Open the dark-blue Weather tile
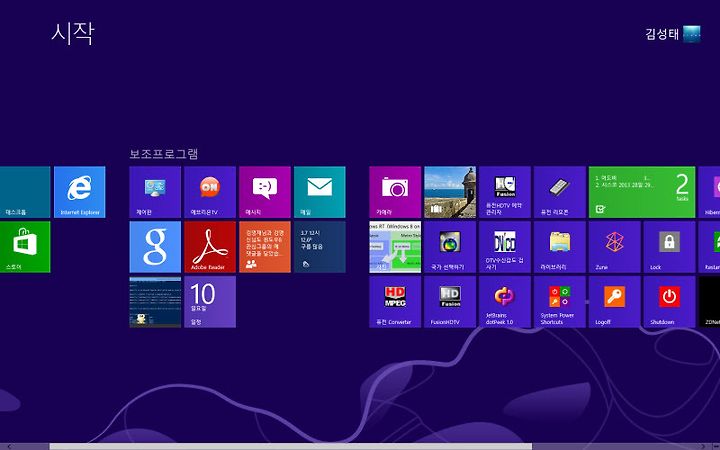 [x=320, y=247]
